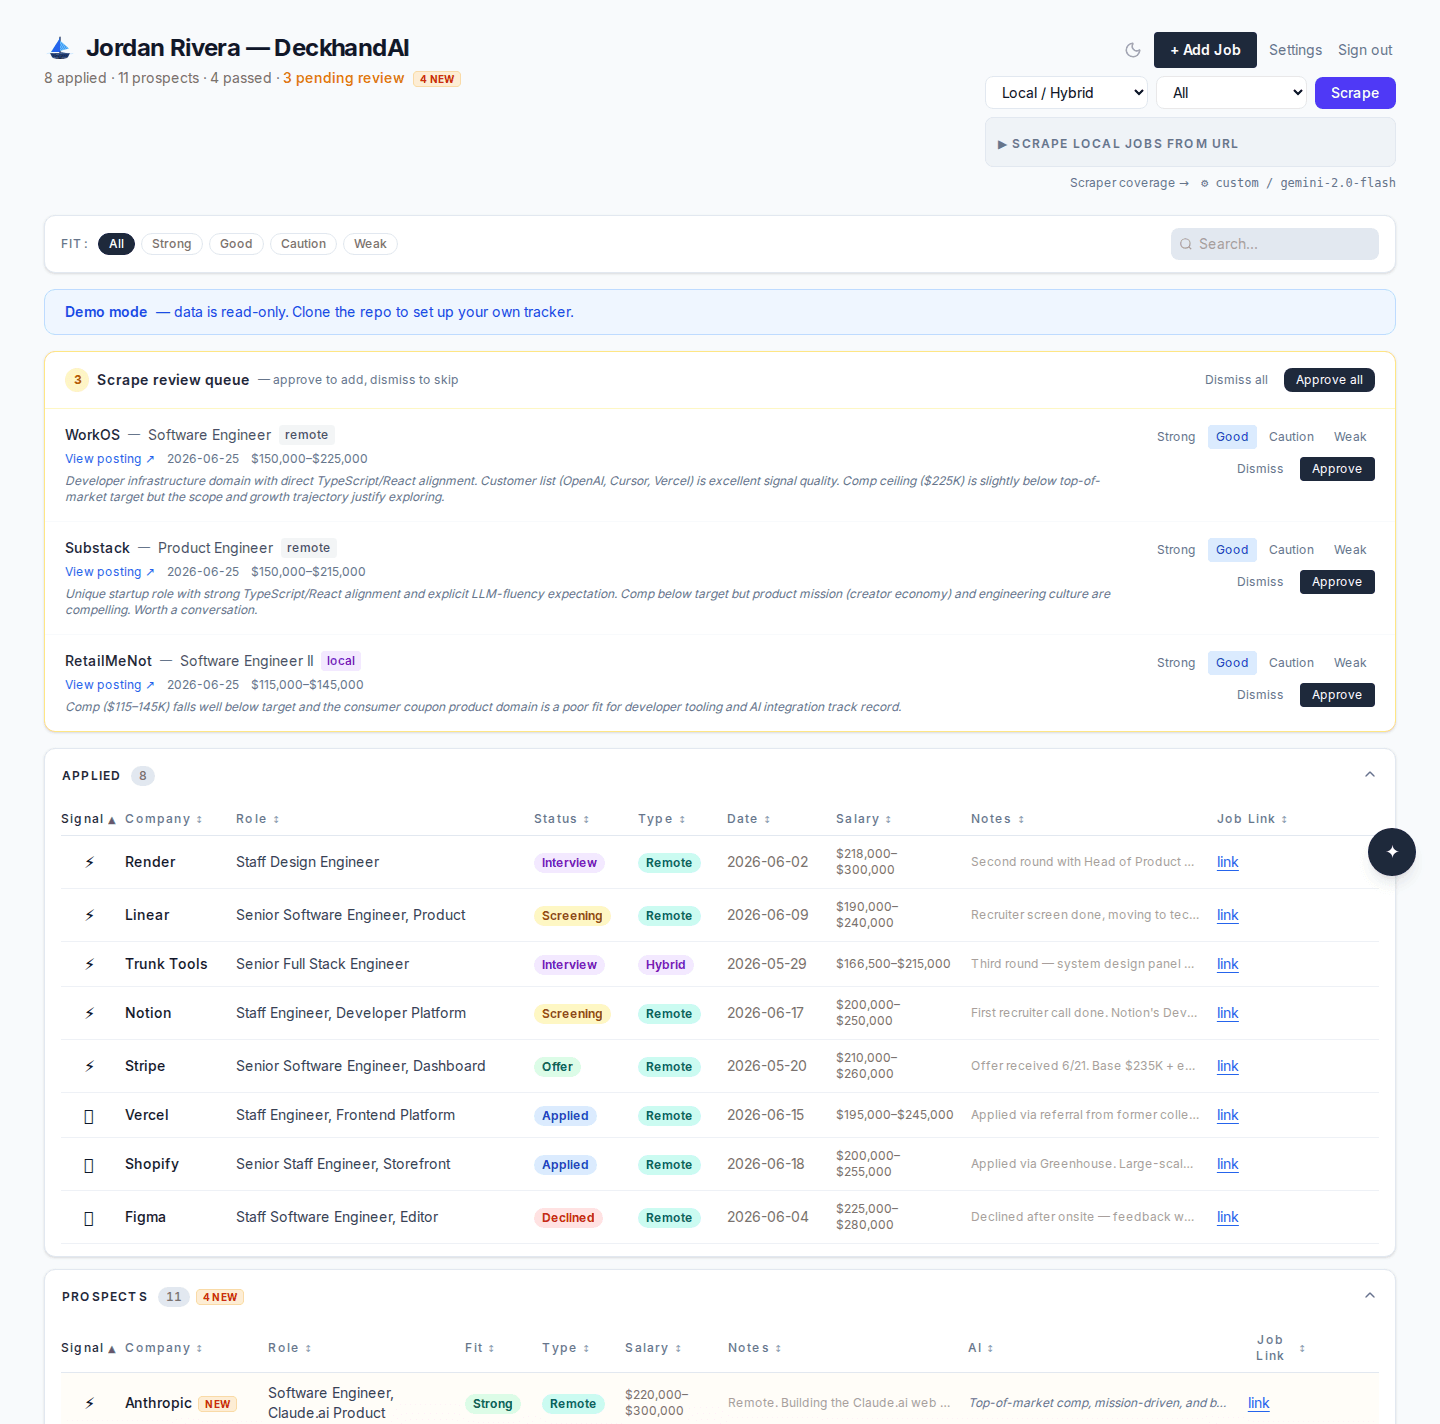Click lightning signal icon for Trunk Tools
1440x1424 pixels.
(89, 964)
